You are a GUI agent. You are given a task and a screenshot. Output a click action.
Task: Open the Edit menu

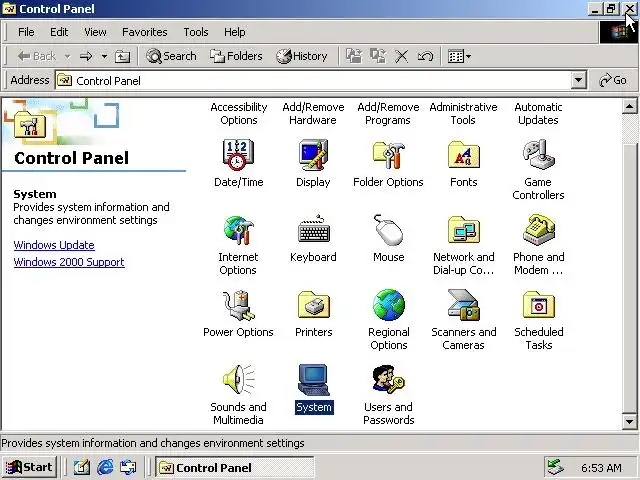[x=59, y=32]
